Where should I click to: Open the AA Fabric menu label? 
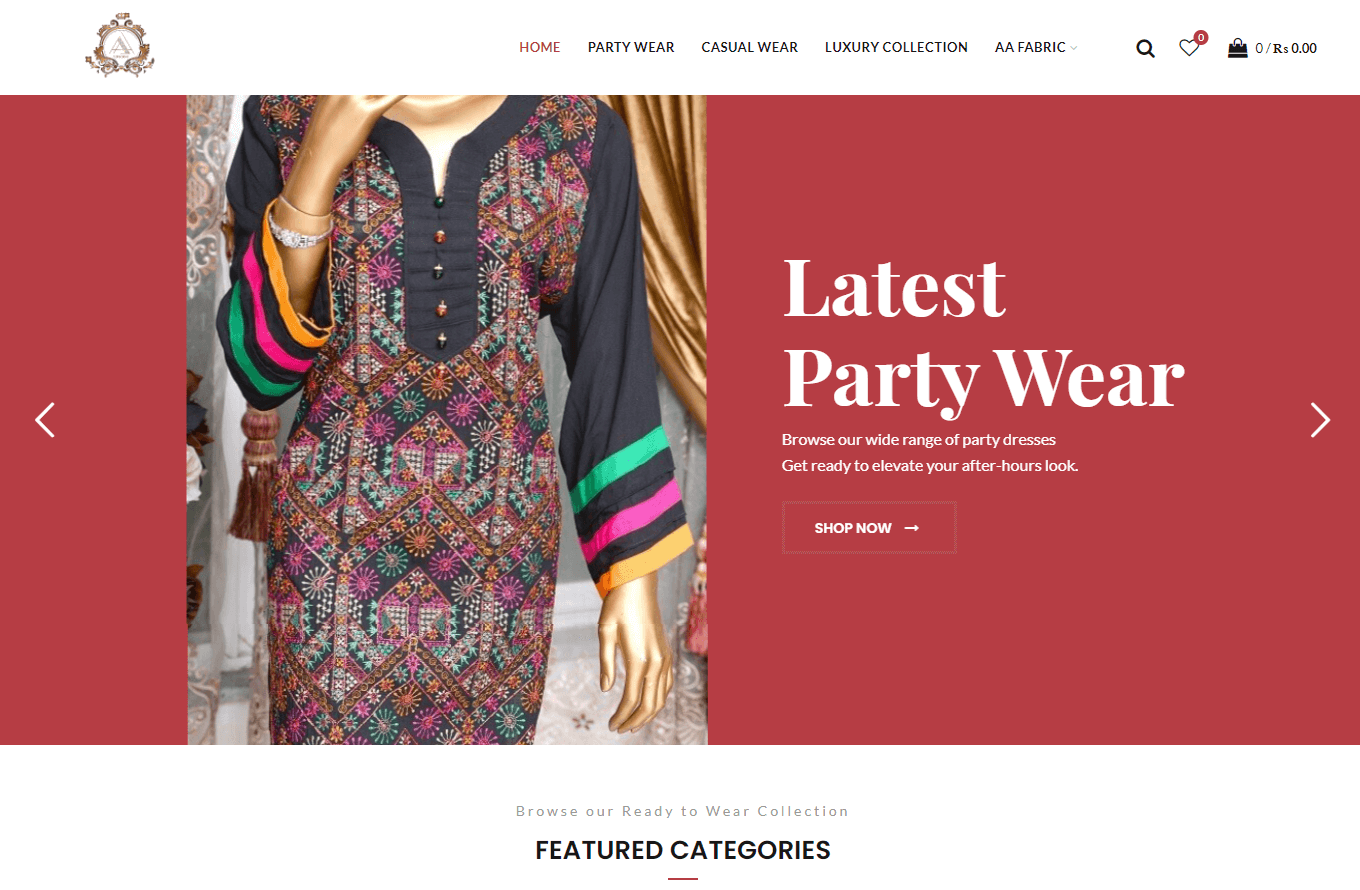[1030, 47]
